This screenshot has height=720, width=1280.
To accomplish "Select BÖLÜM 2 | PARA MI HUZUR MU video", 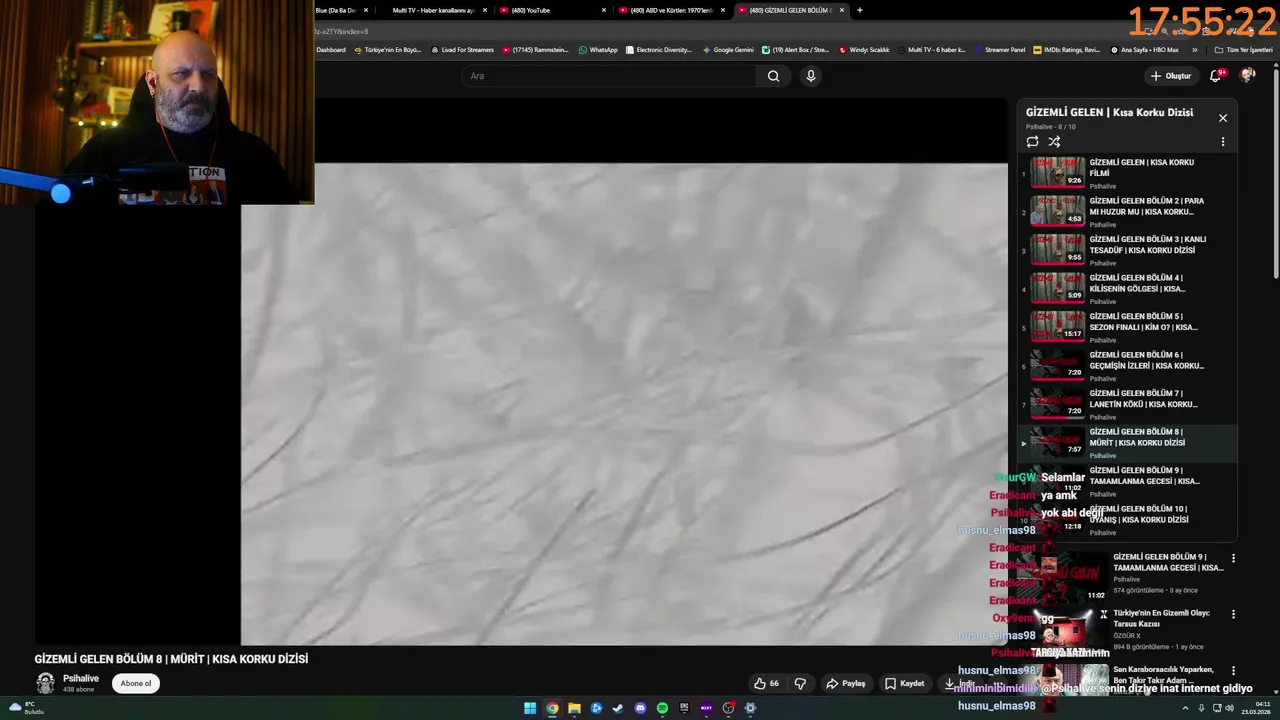I will (x=1127, y=212).
